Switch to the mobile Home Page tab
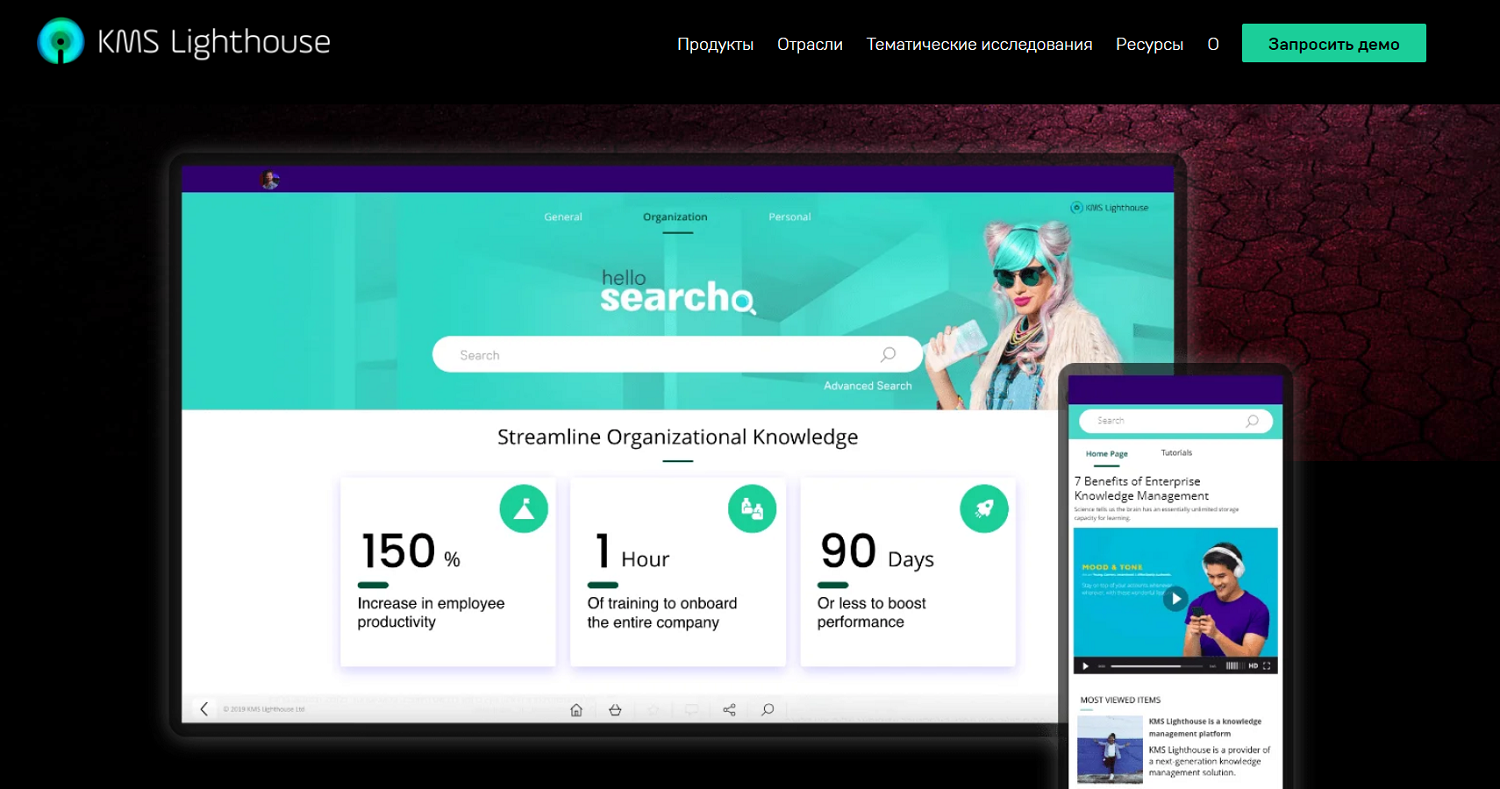Image resolution: width=1500 pixels, height=789 pixels. (1107, 454)
